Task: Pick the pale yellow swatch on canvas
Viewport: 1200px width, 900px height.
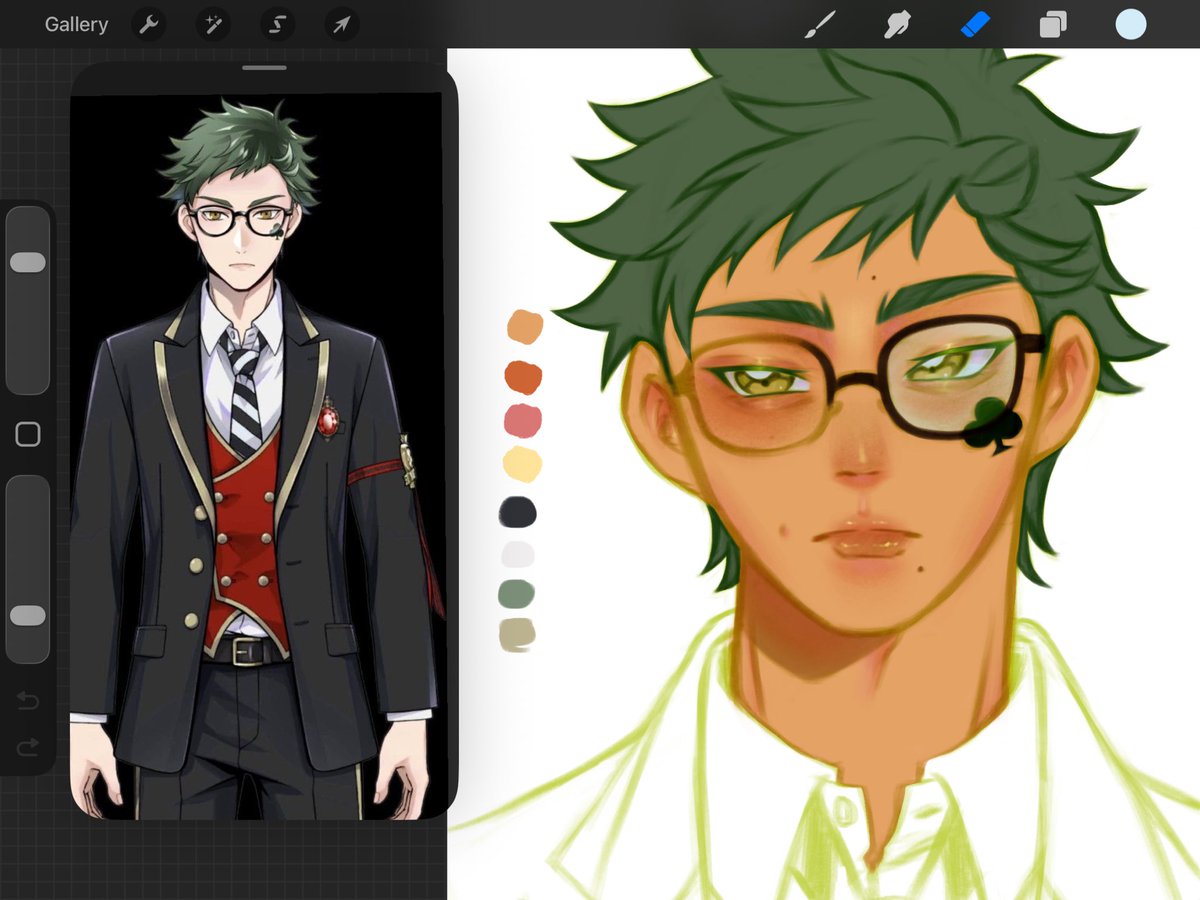Action: click(x=521, y=465)
